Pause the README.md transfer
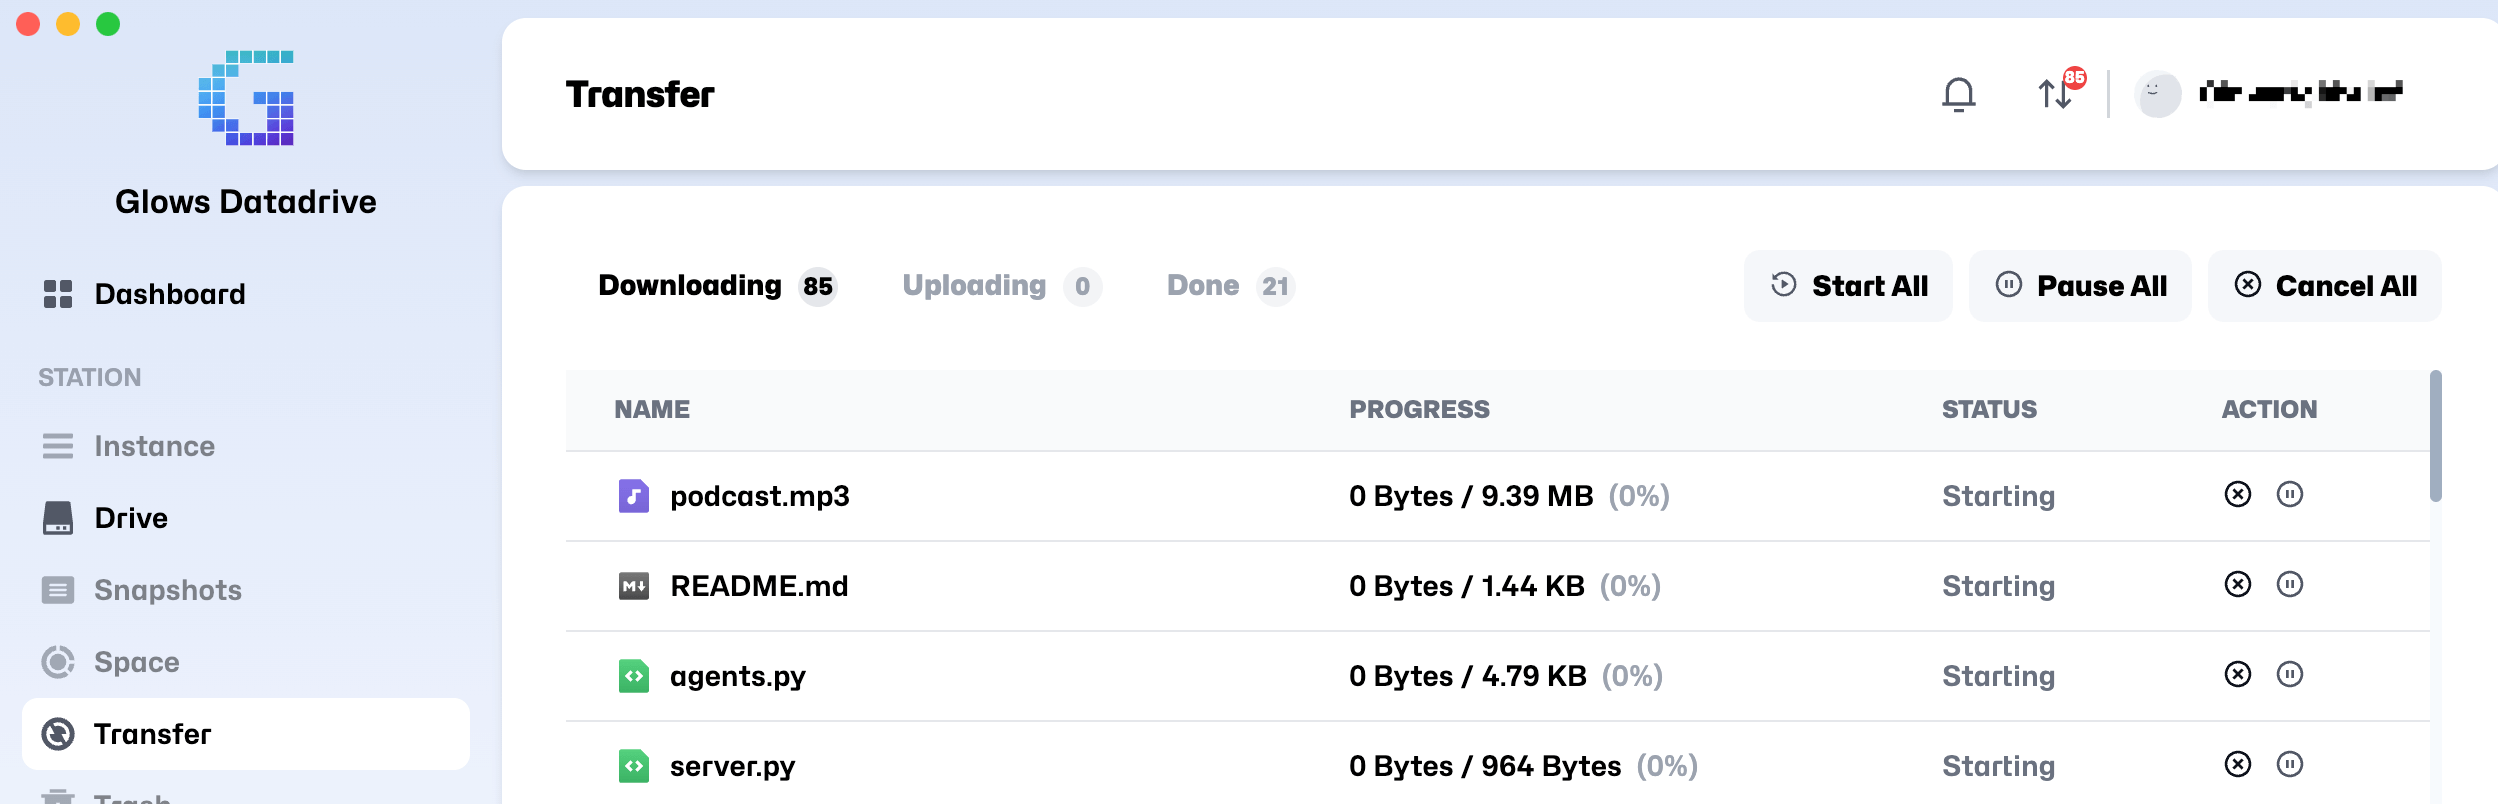This screenshot has width=2498, height=804. click(2289, 585)
